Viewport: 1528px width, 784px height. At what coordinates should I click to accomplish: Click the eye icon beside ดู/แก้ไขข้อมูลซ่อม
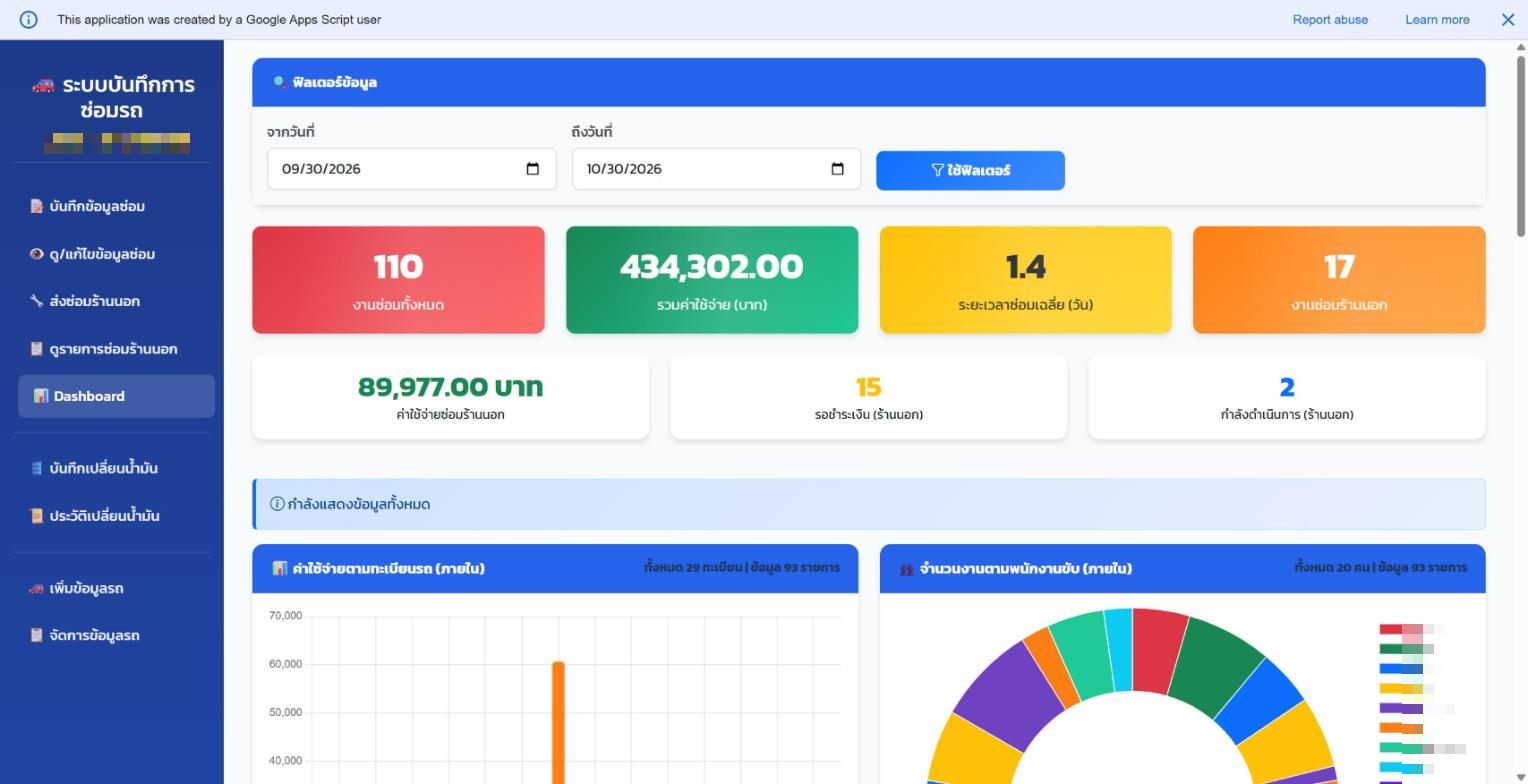tap(37, 254)
